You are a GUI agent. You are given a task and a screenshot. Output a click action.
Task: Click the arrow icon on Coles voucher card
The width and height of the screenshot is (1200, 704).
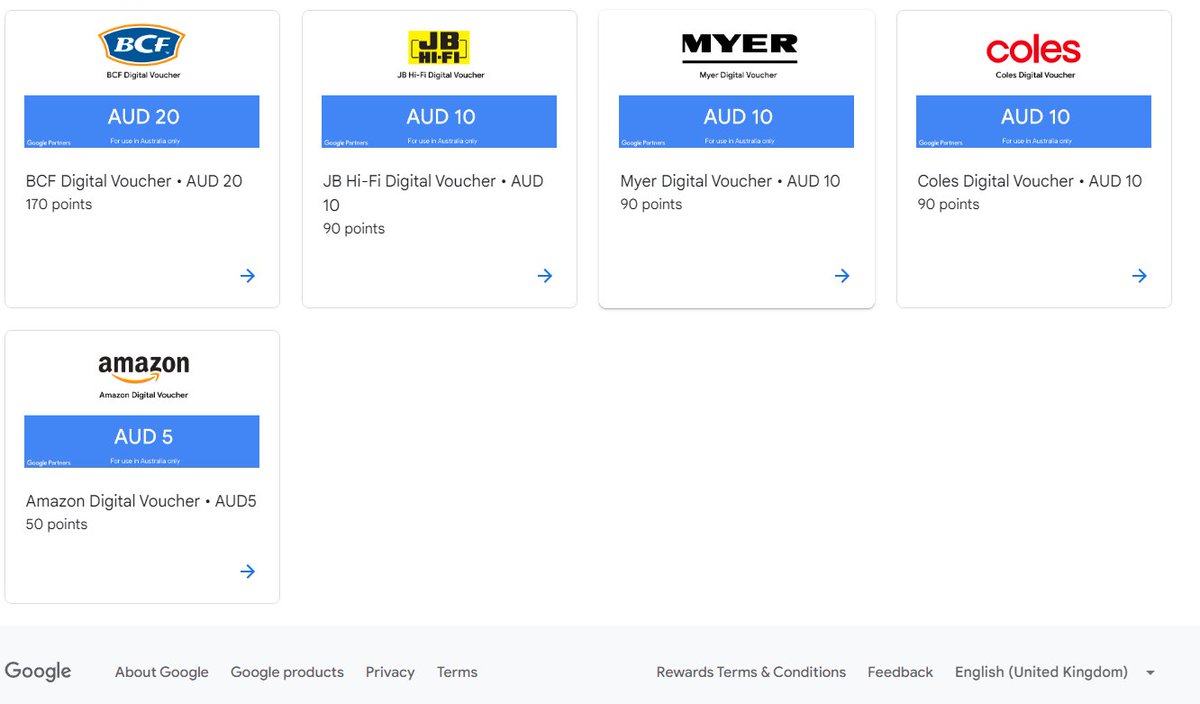pyautogui.click(x=1139, y=276)
